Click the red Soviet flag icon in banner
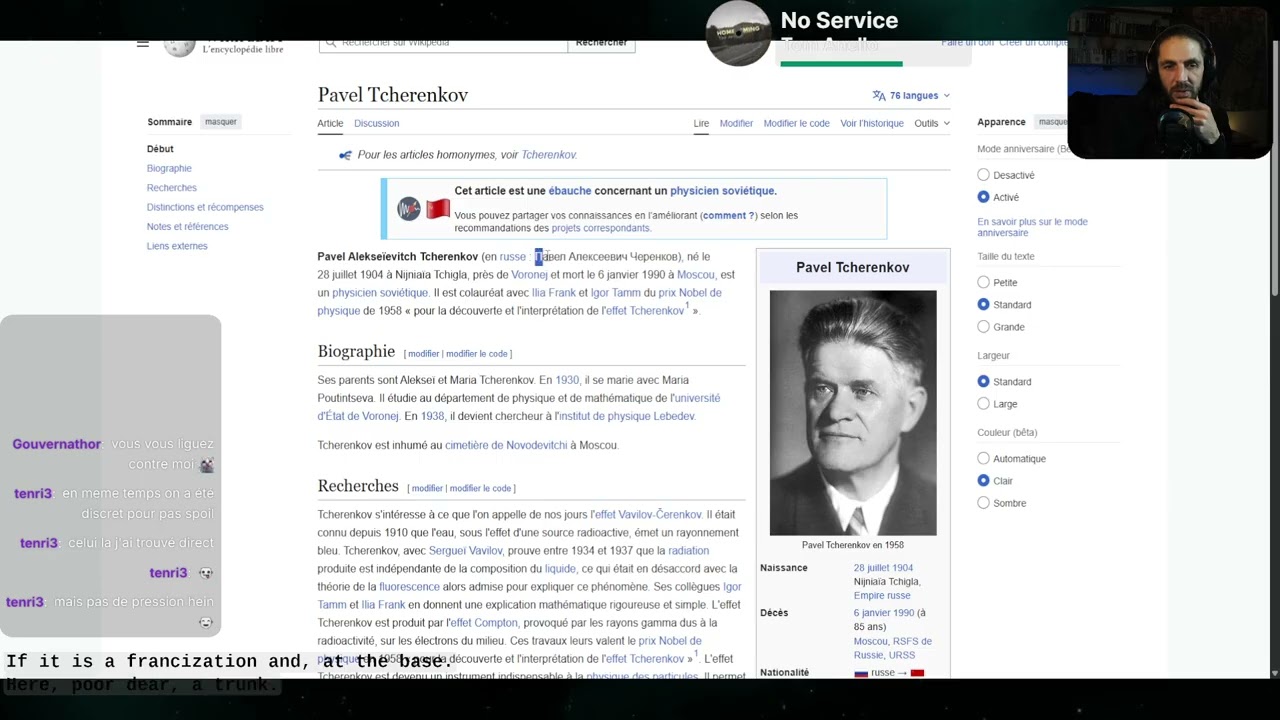 click(x=438, y=209)
